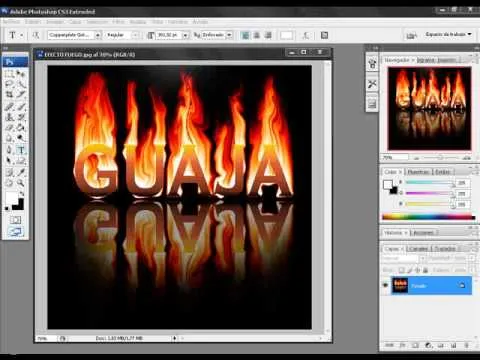Viewport: 480px width, 360px height.
Task: Open the character and paragraph palettes
Action: pos(324,35)
